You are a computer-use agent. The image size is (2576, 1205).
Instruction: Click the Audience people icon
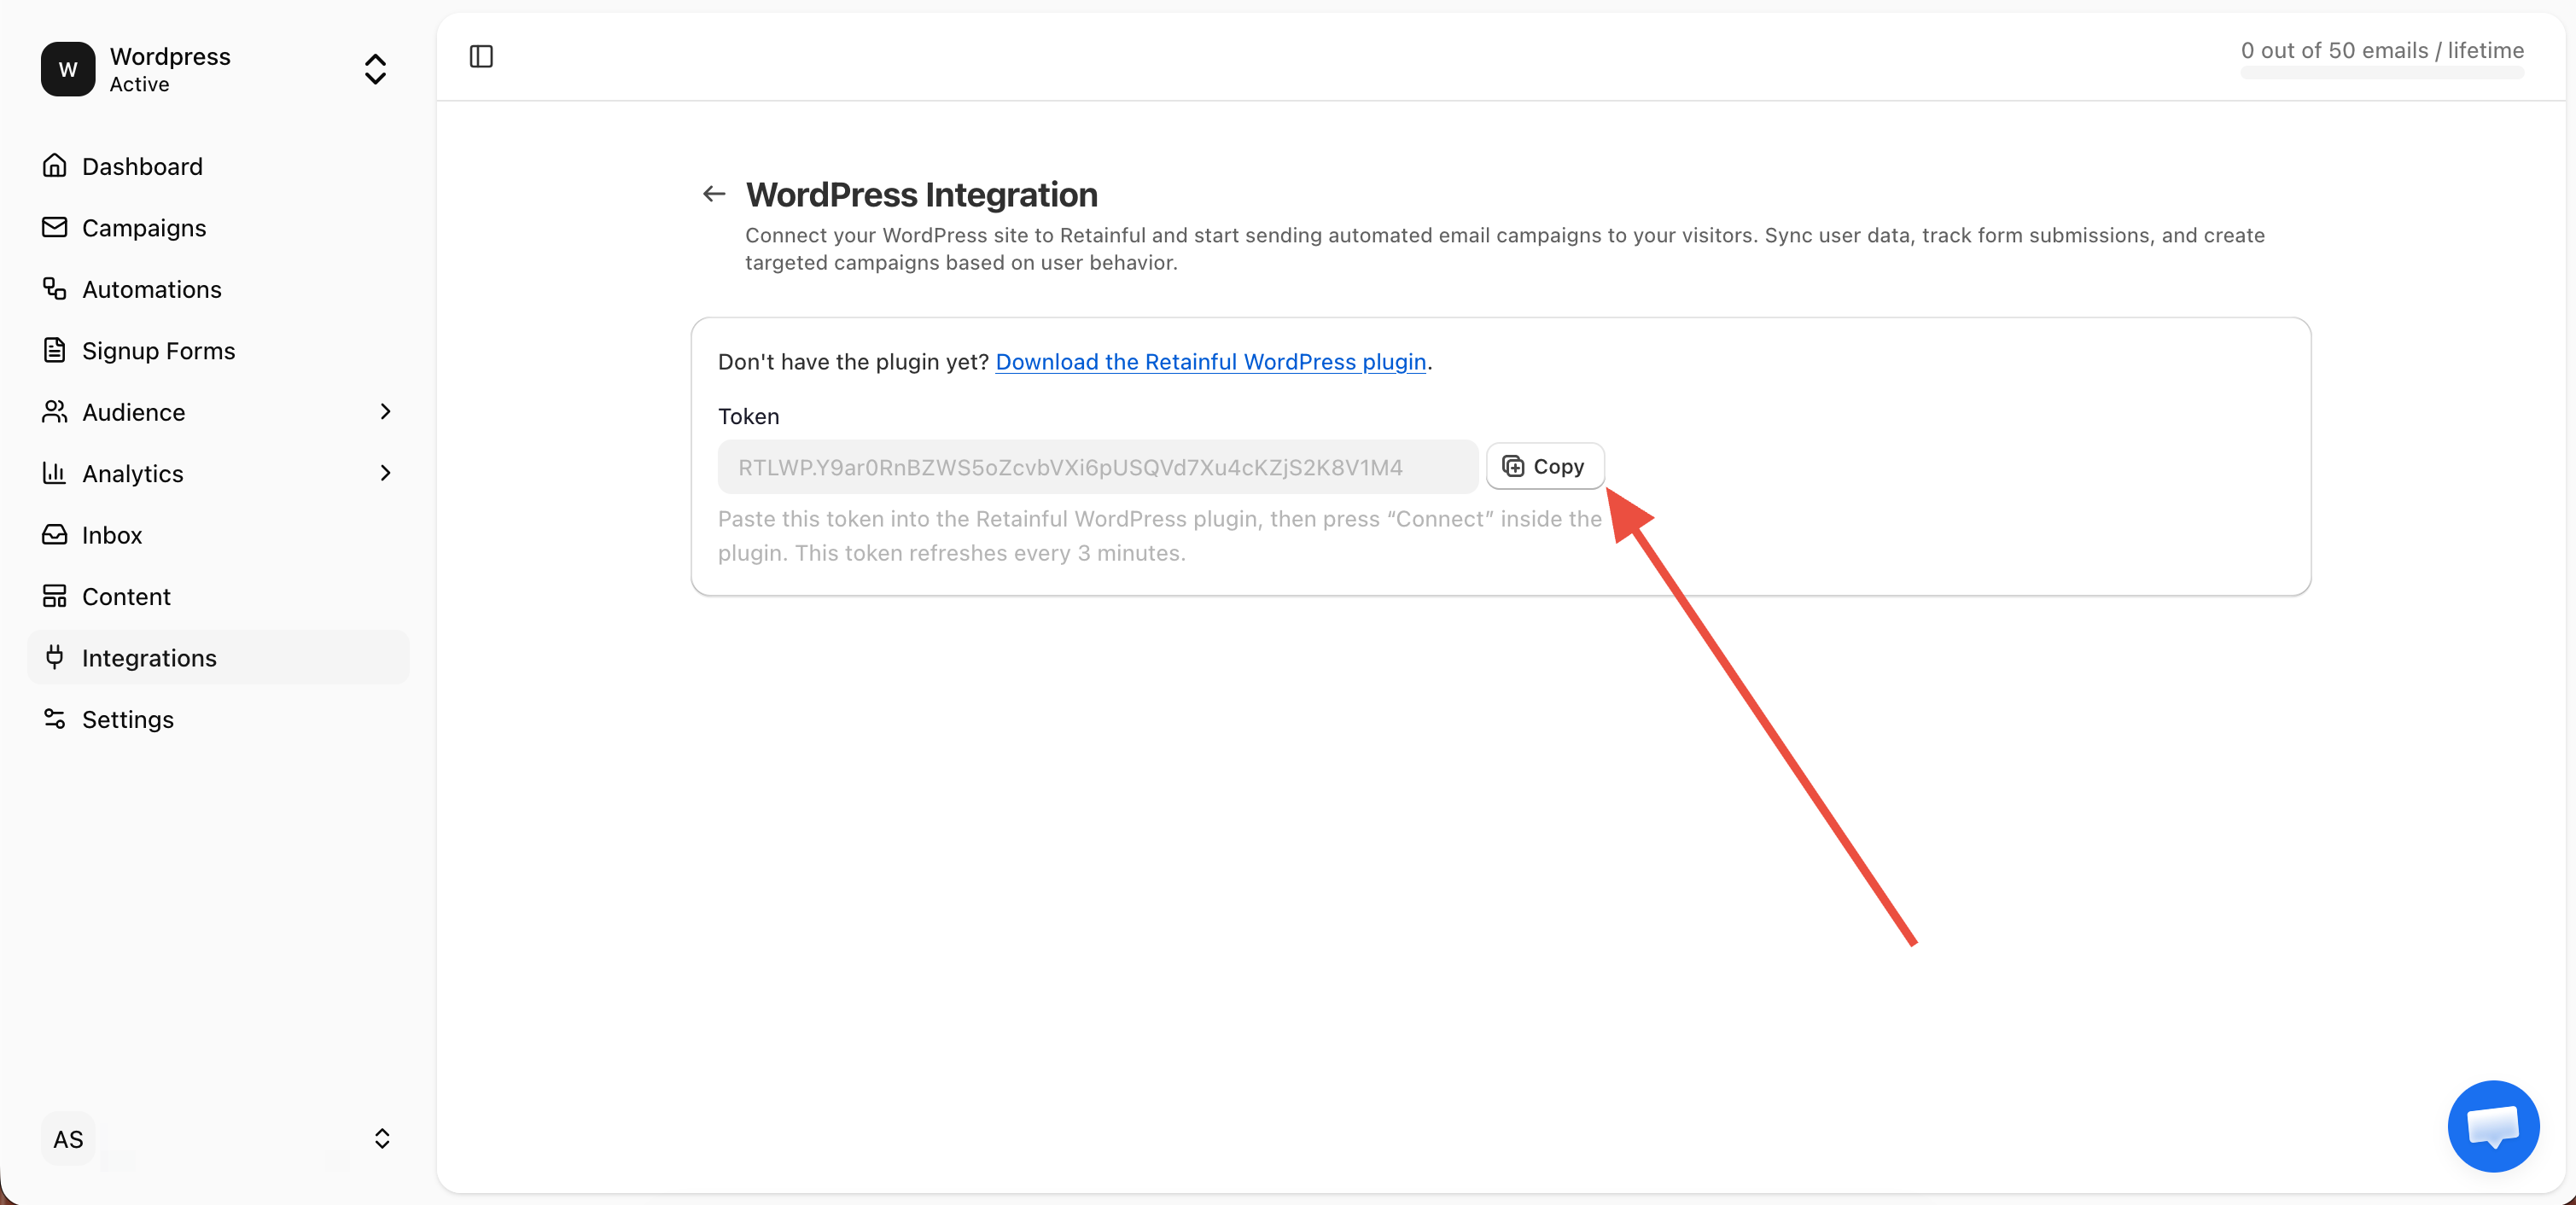pyautogui.click(x=54, y=411)
